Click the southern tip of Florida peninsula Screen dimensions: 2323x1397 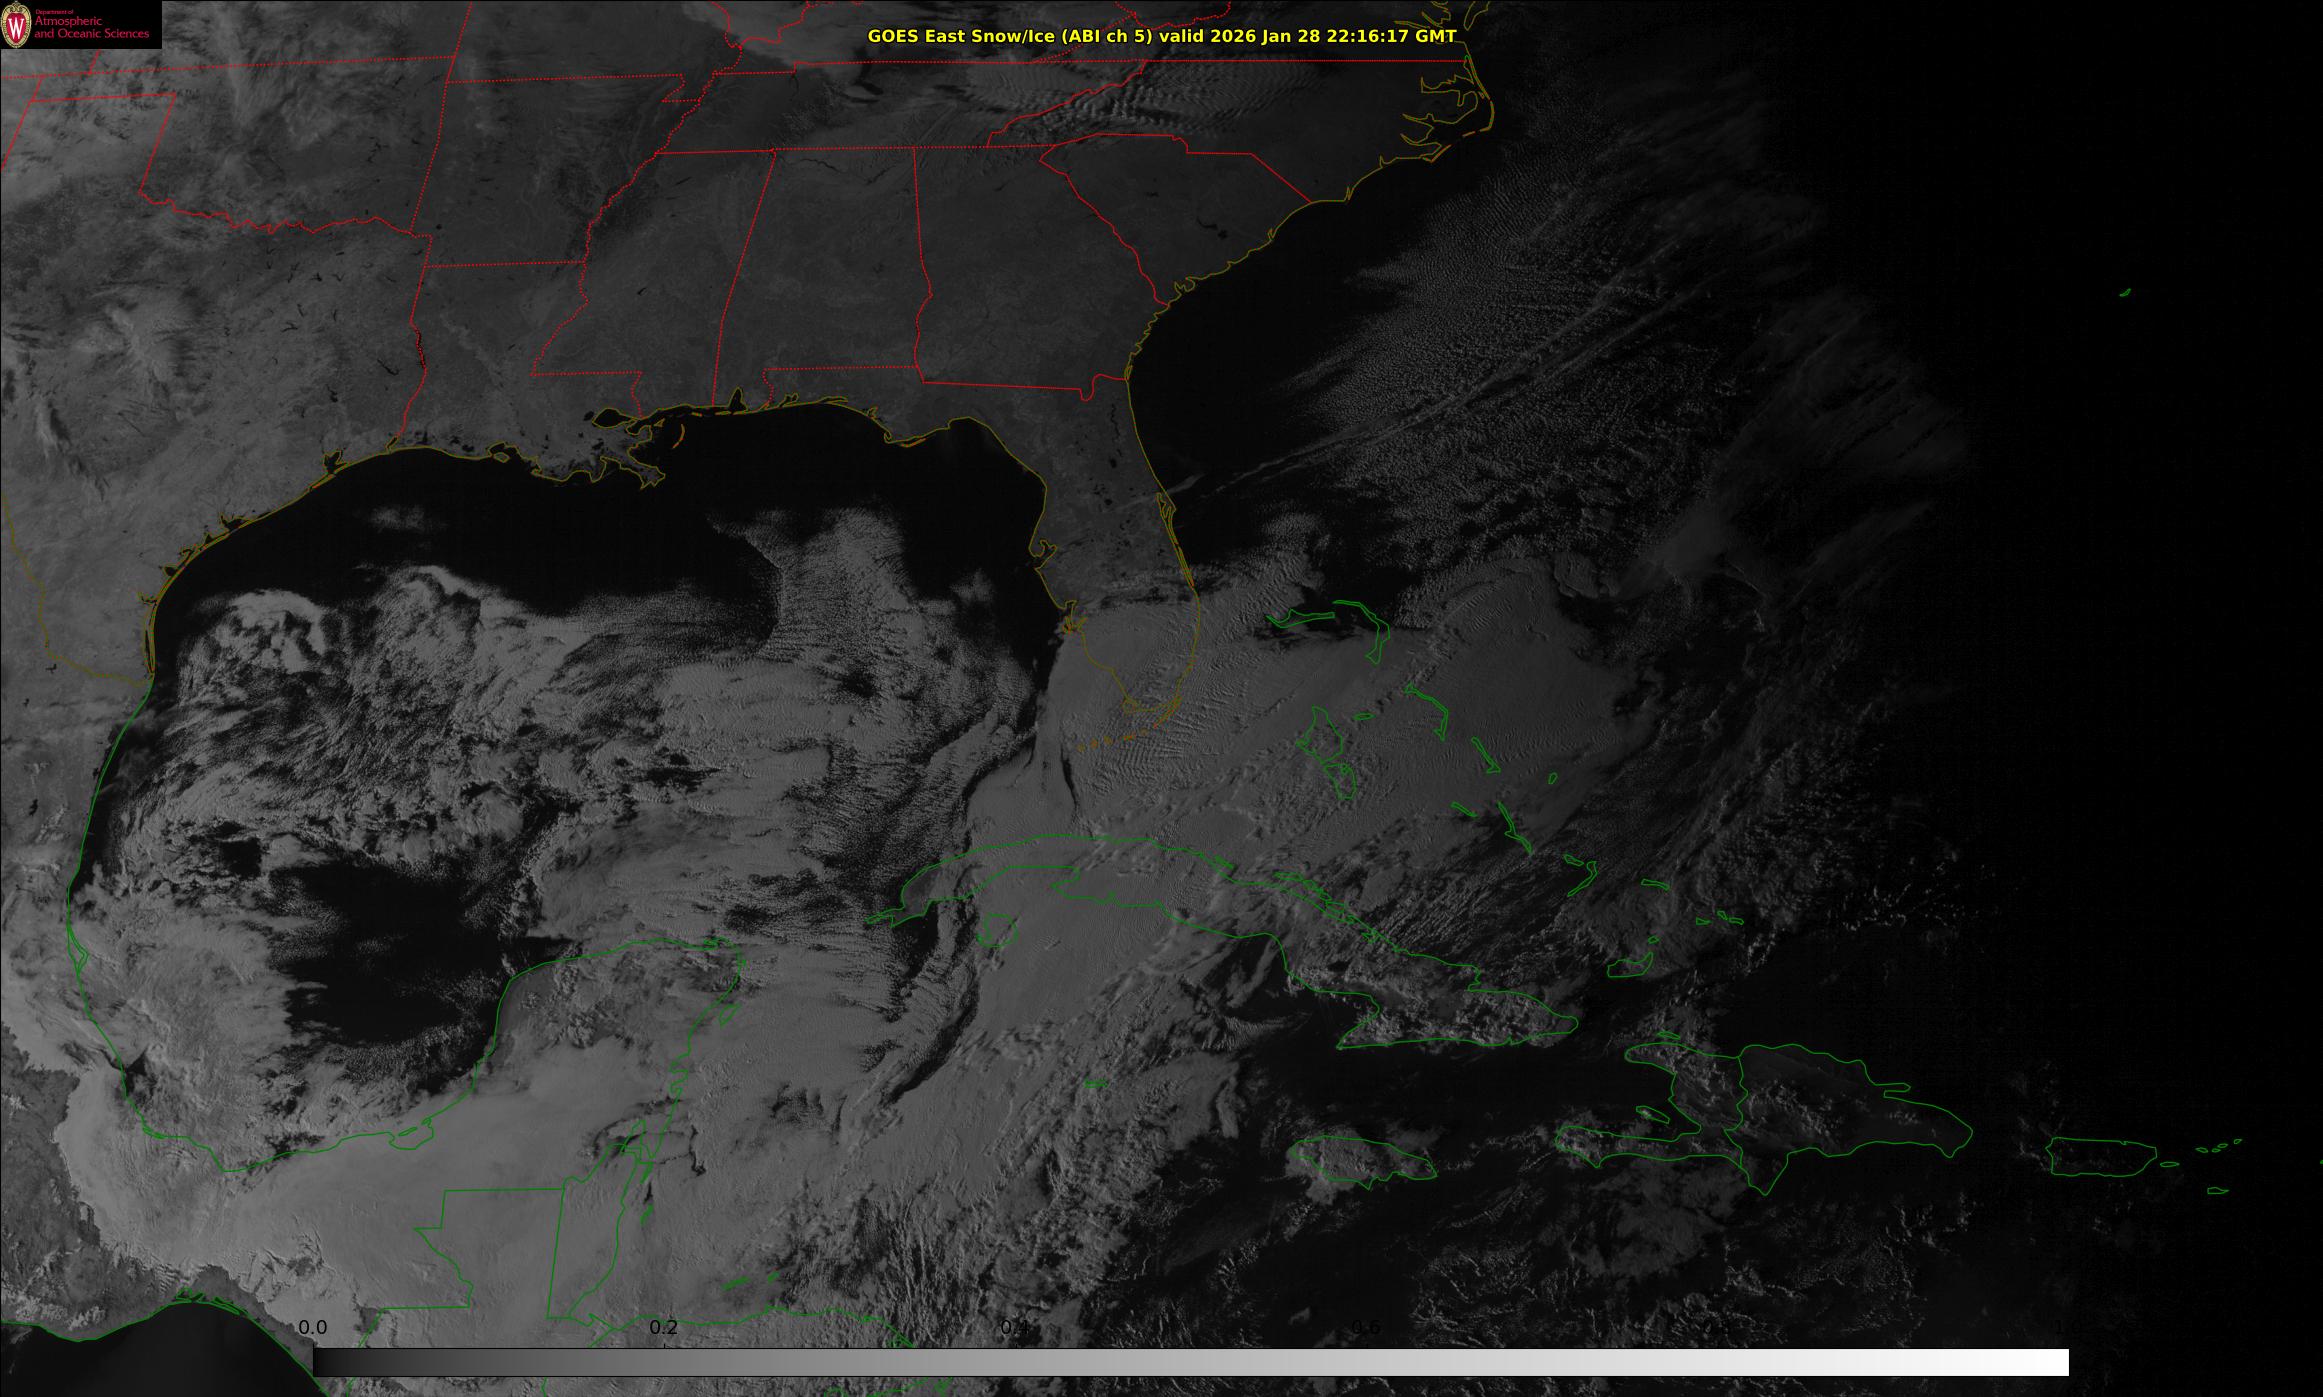coord(1135,705)
